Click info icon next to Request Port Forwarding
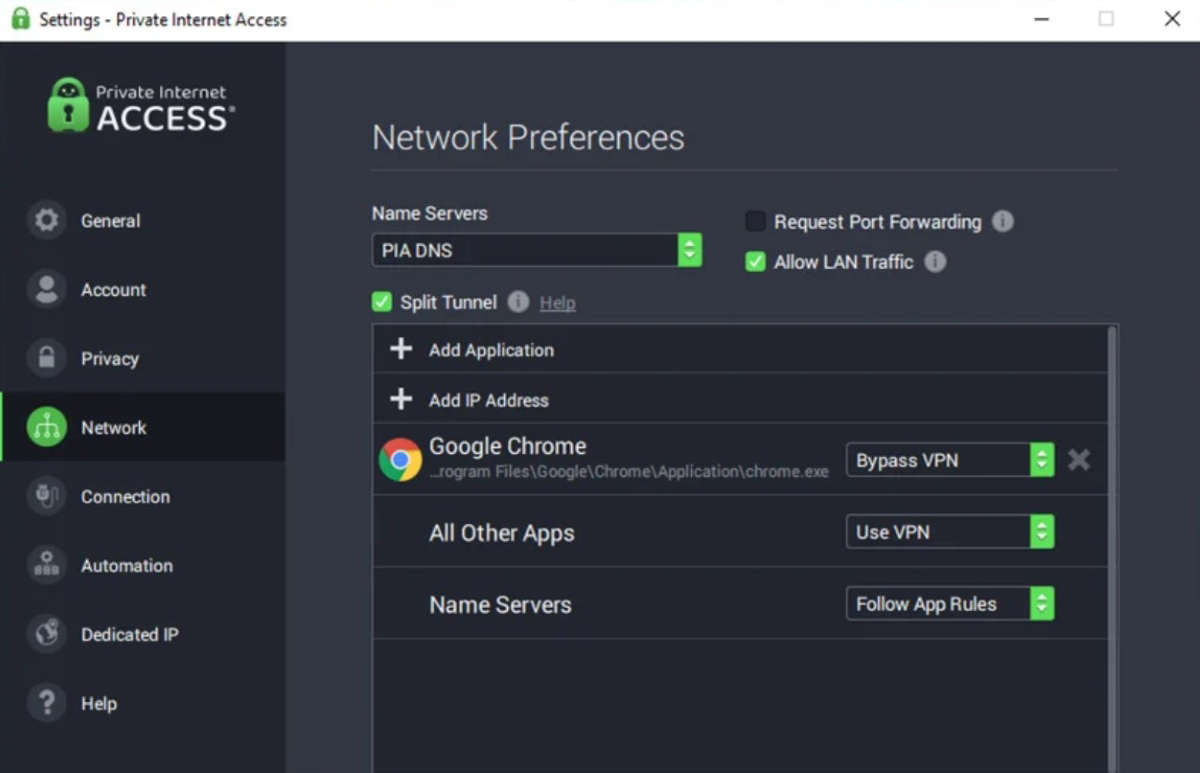This screenshot has width=1200, height=773. (x=1002, y=222)
